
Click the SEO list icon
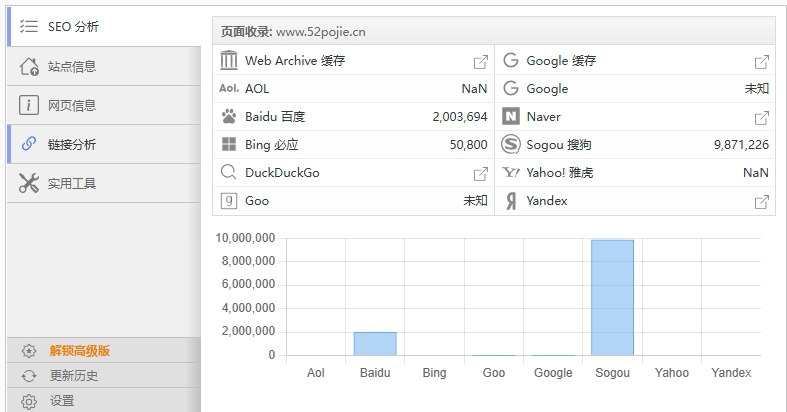[29, 26]
